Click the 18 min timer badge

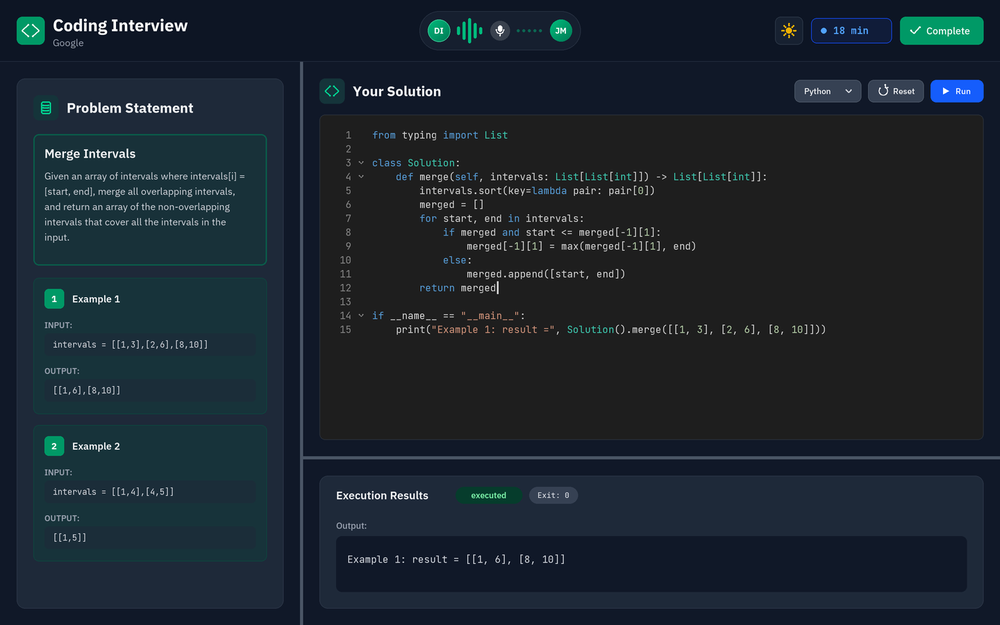[x=851, y=31]
